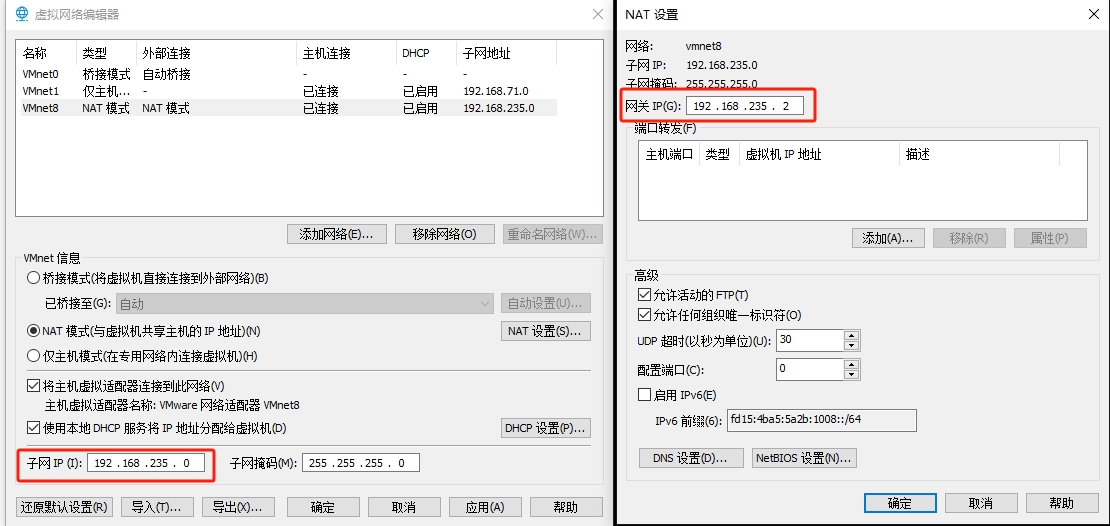
Task: Close the NAT 设置 dialog
Action: (x=1093, y=14)
